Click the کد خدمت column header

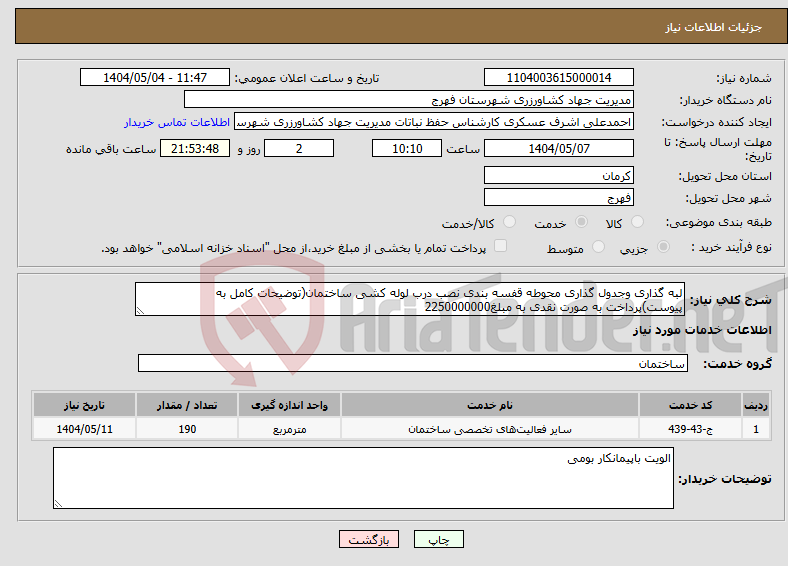click(x=690, y=405)
